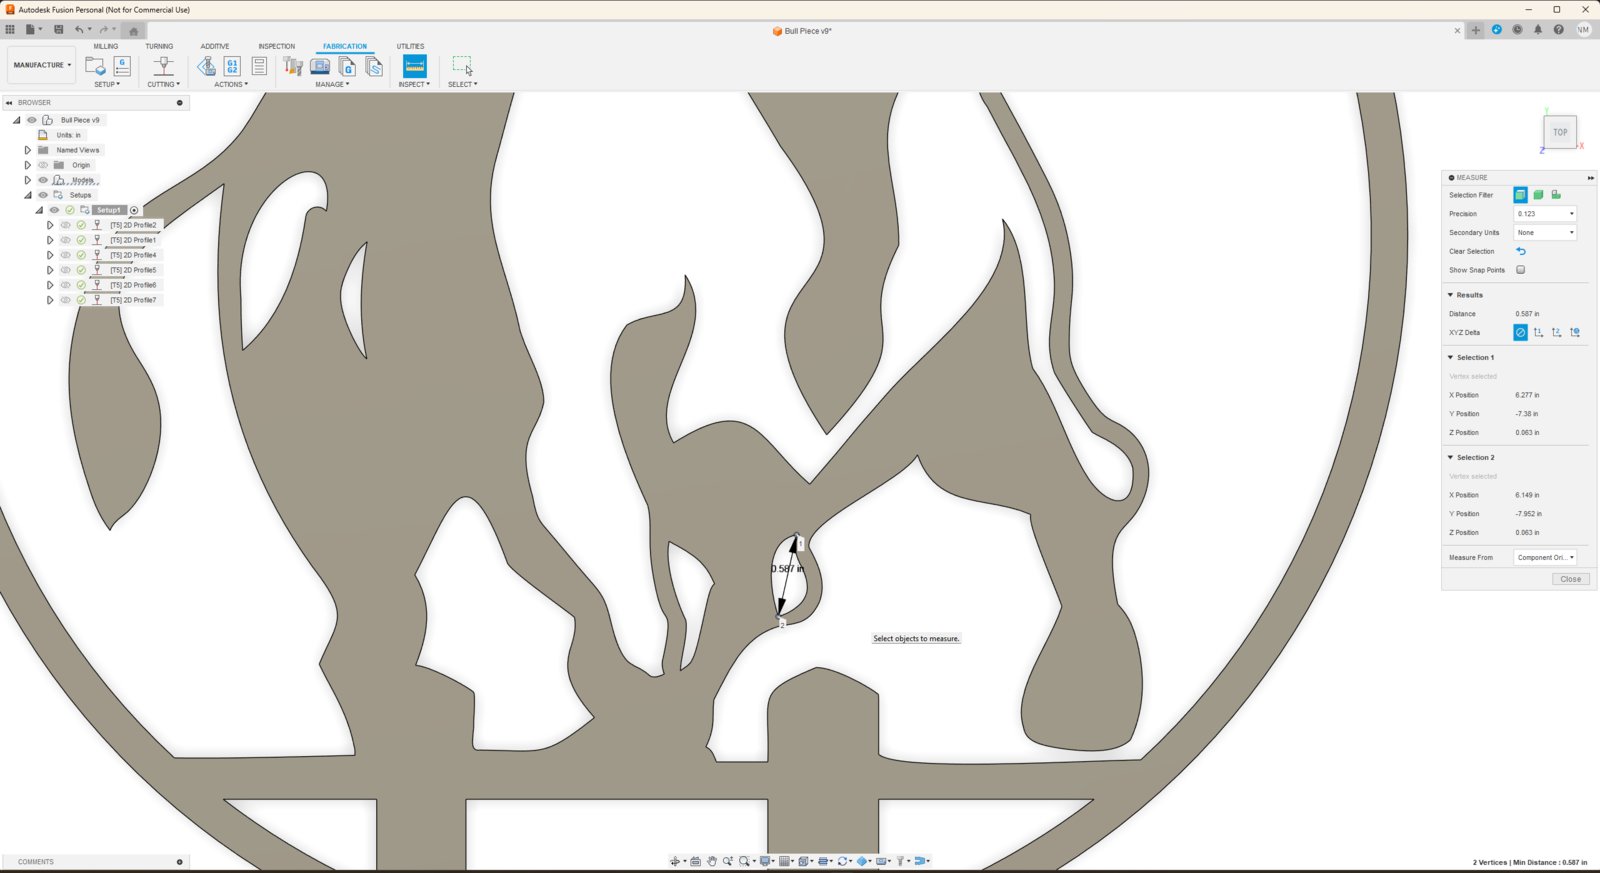The height and width of the screenshot is (873, 1600).
Task: Click the job status clock icon
Action: click(x=1517, y=30)
